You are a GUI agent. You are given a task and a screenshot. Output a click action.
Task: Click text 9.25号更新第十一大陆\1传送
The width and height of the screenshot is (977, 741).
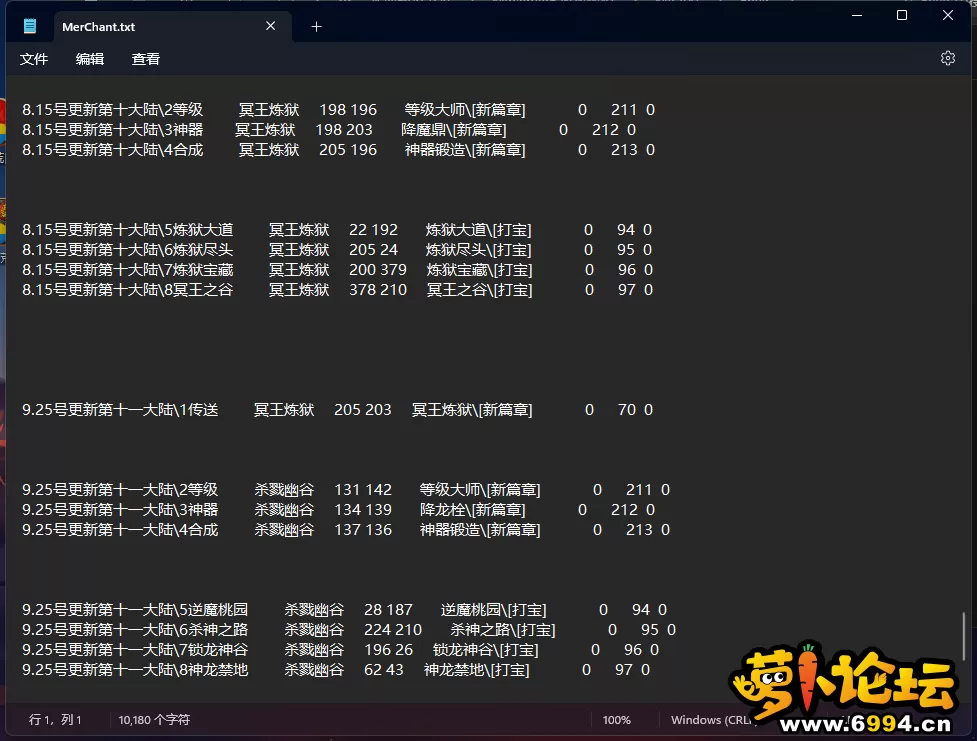120,410
